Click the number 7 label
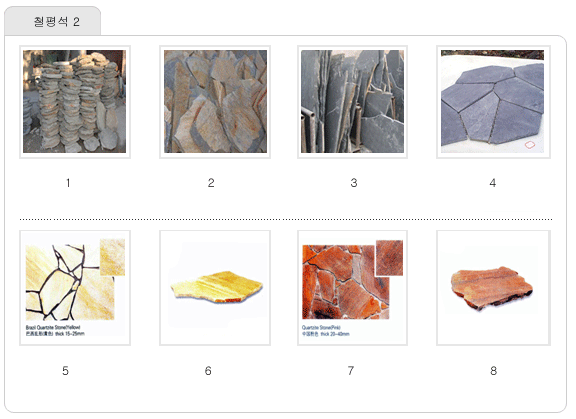The width and height of the screenshot is (576, 419). click(351, 371)
